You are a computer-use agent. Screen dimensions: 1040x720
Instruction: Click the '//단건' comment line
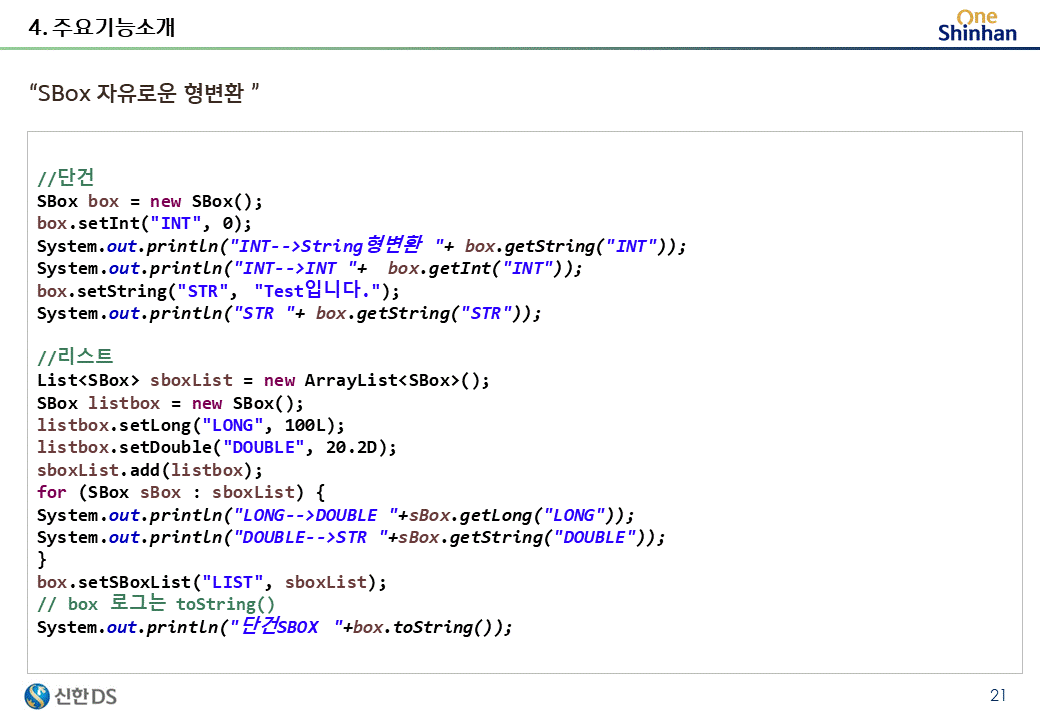pos(66,178)
